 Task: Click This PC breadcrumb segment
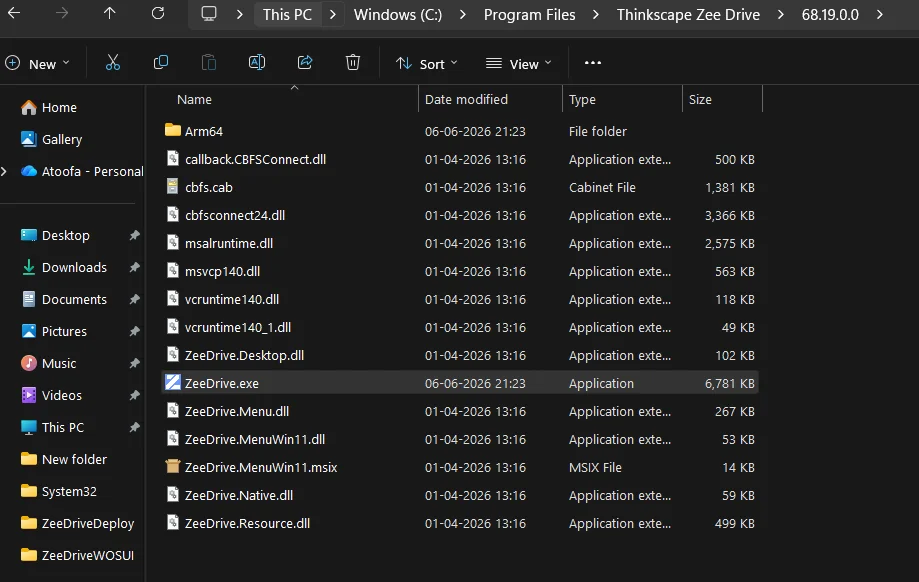(287, 15)
